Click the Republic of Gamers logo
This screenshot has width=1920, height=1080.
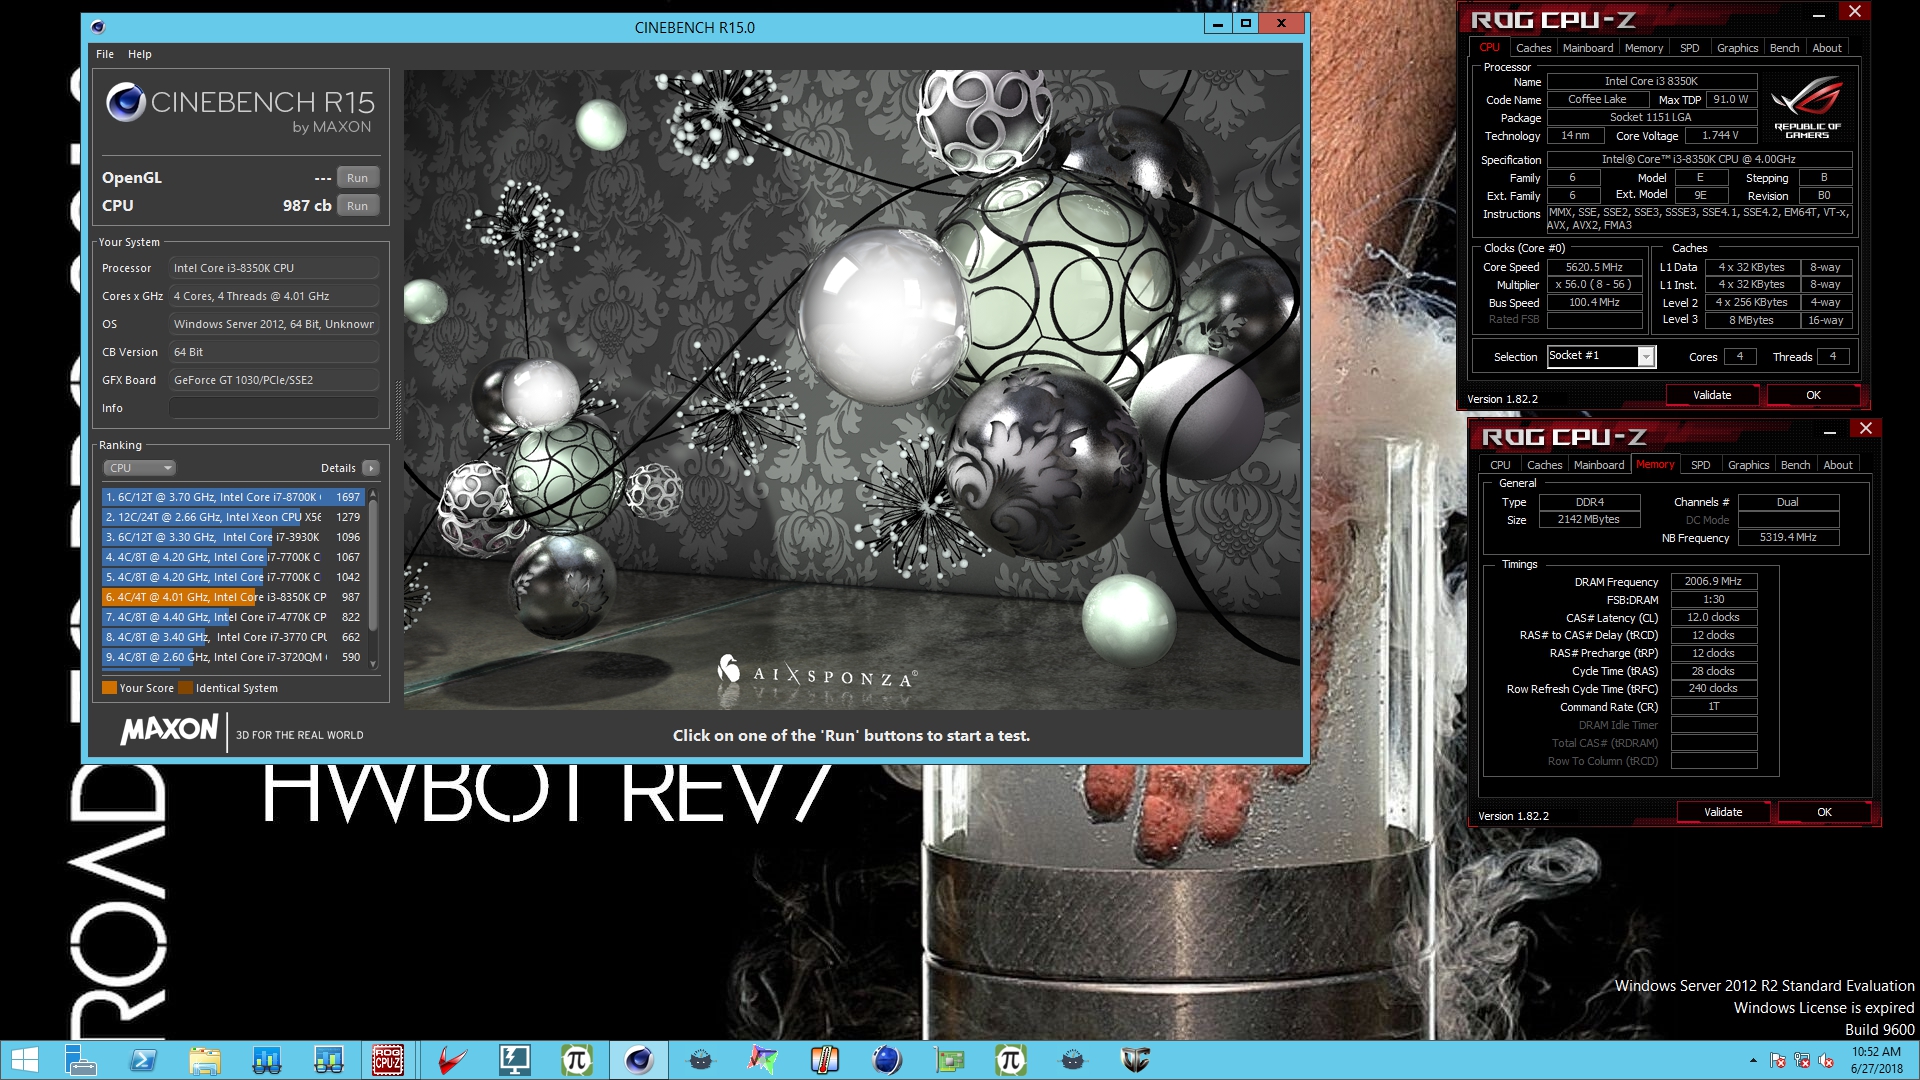(1807, 108)
